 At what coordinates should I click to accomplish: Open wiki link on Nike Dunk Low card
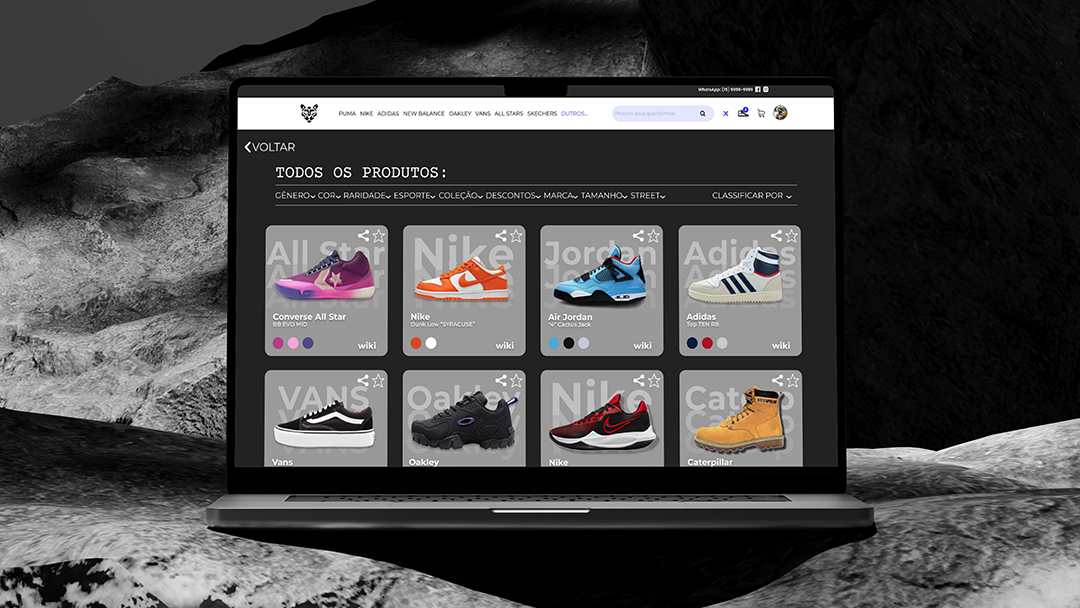click(x=505, y=346)
